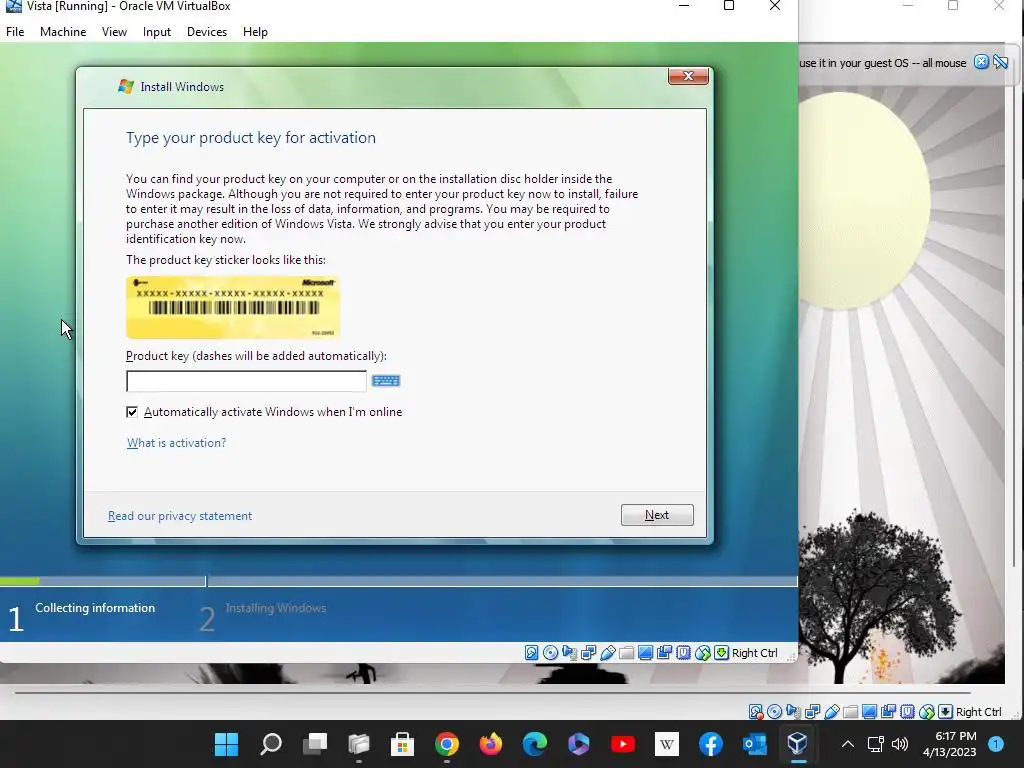Click the network tray icon

[875, 744]
